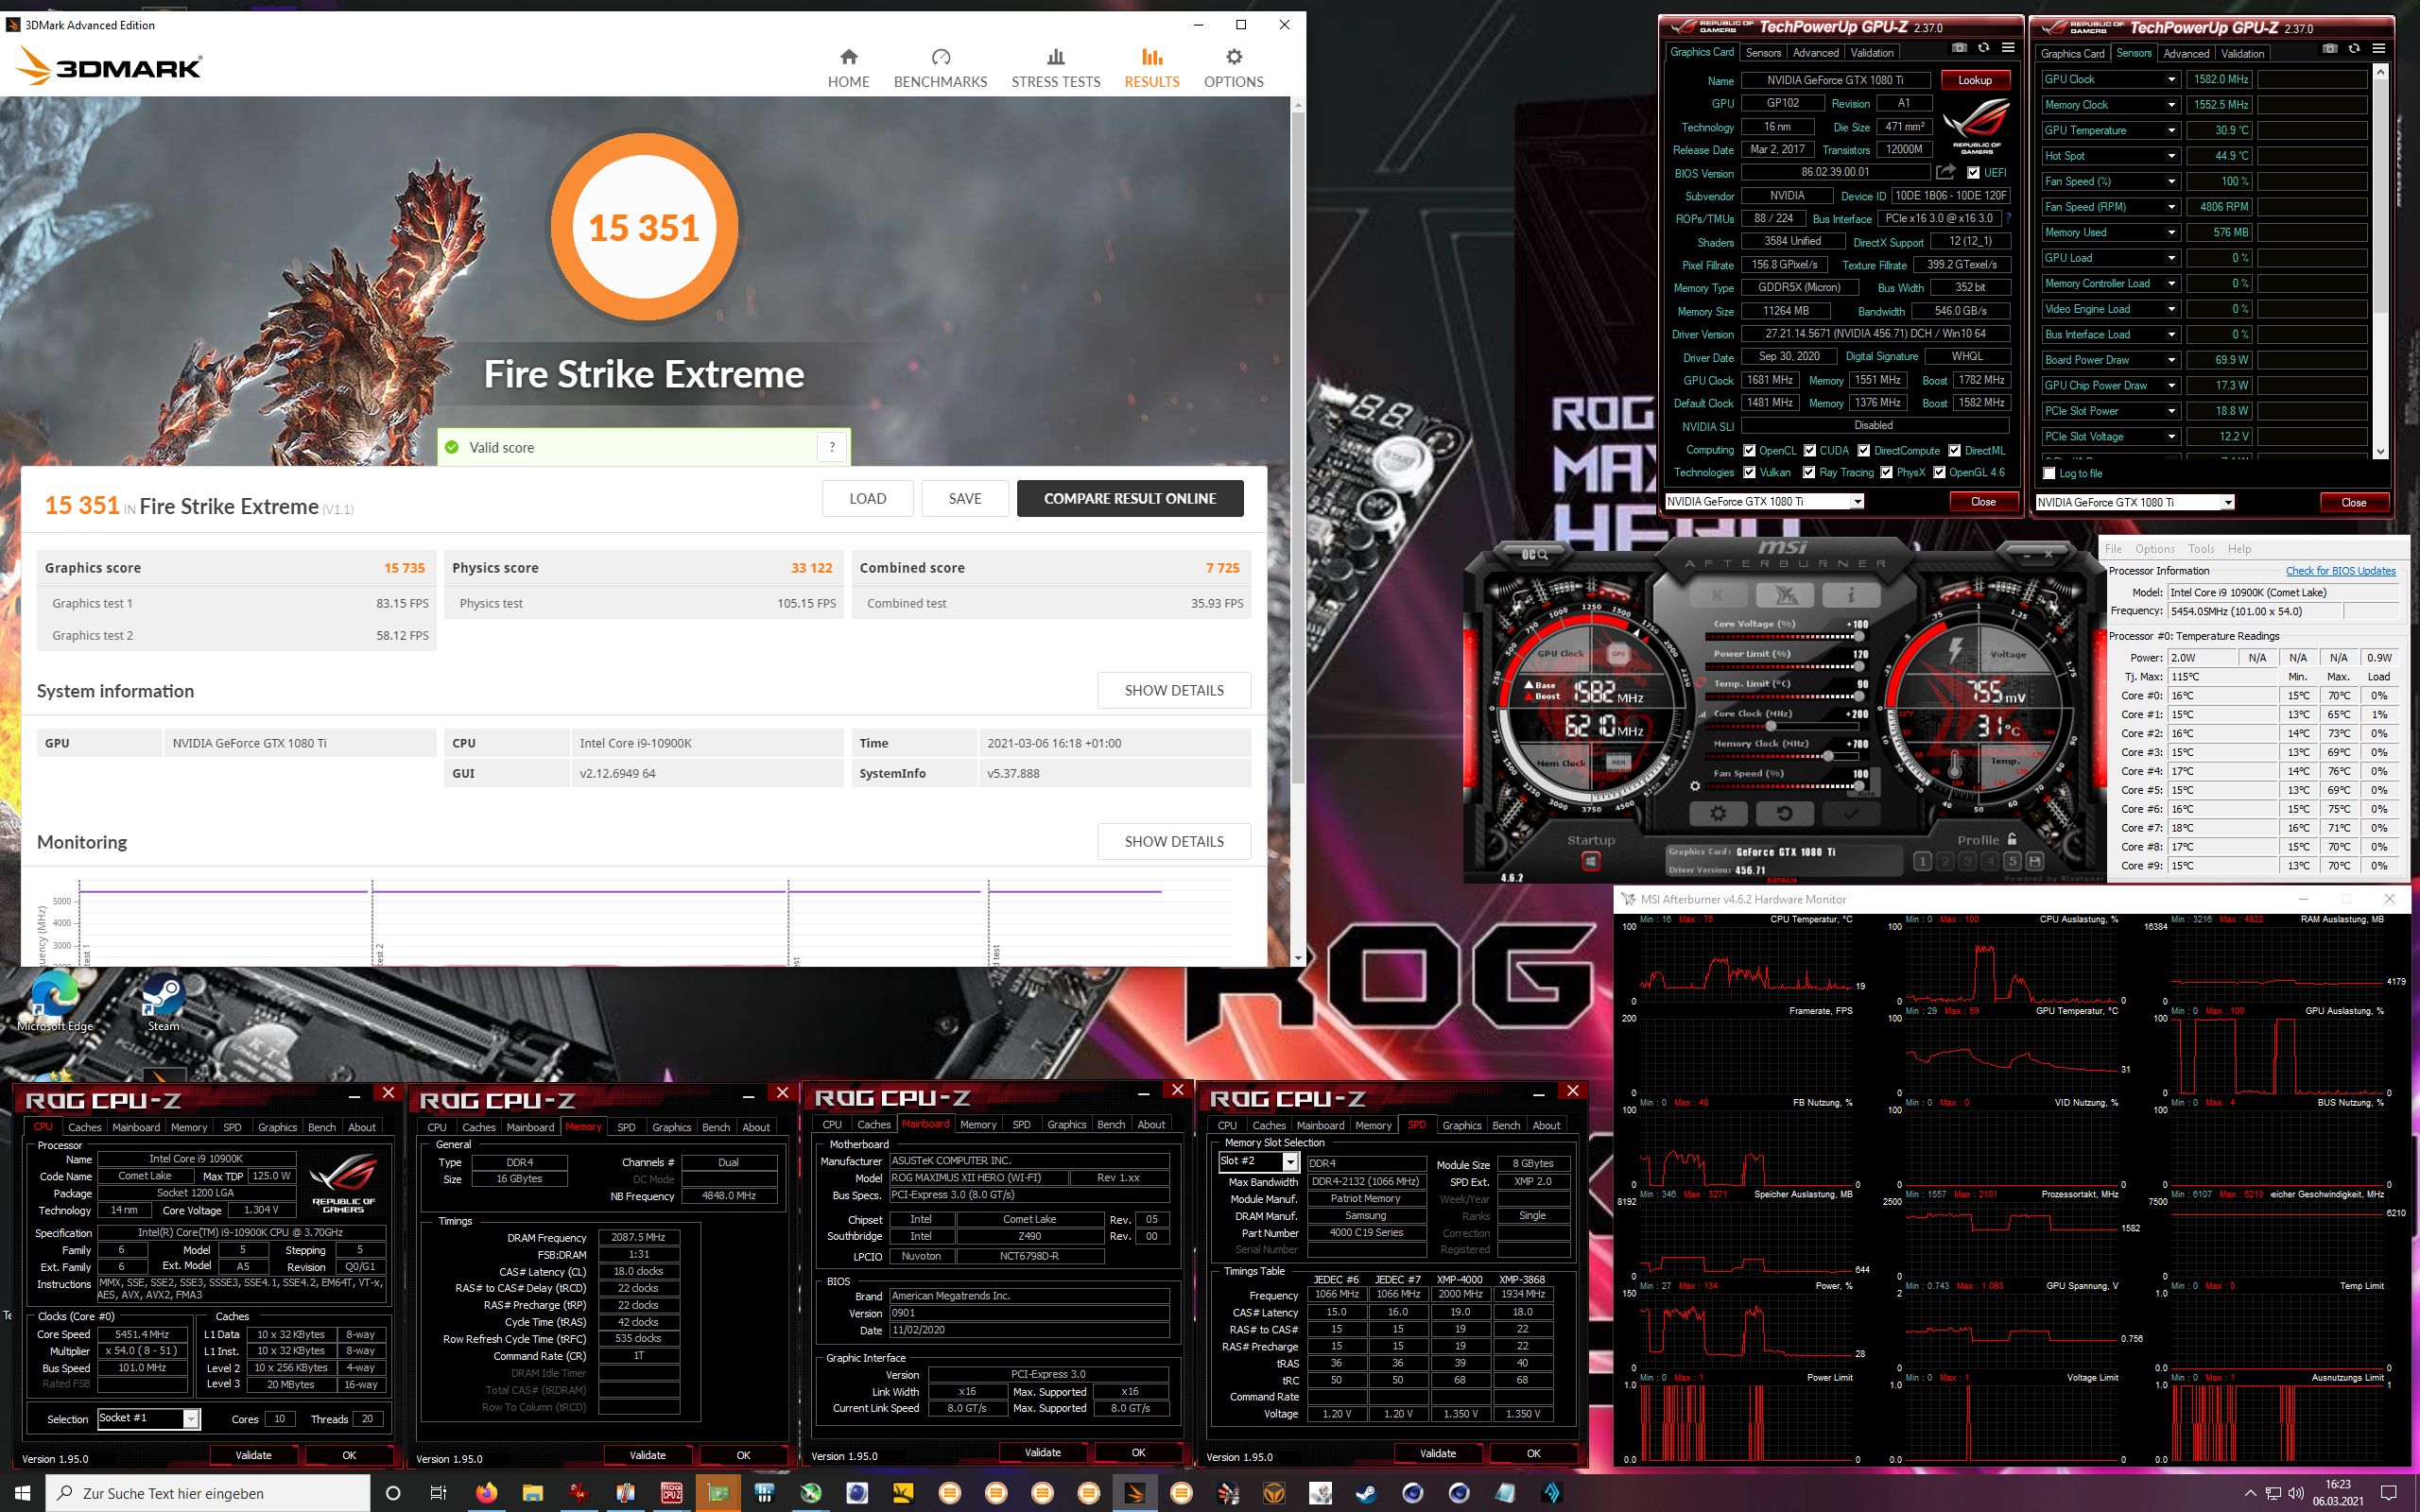Select Afterburner profile slot 5

(2012, 861)
